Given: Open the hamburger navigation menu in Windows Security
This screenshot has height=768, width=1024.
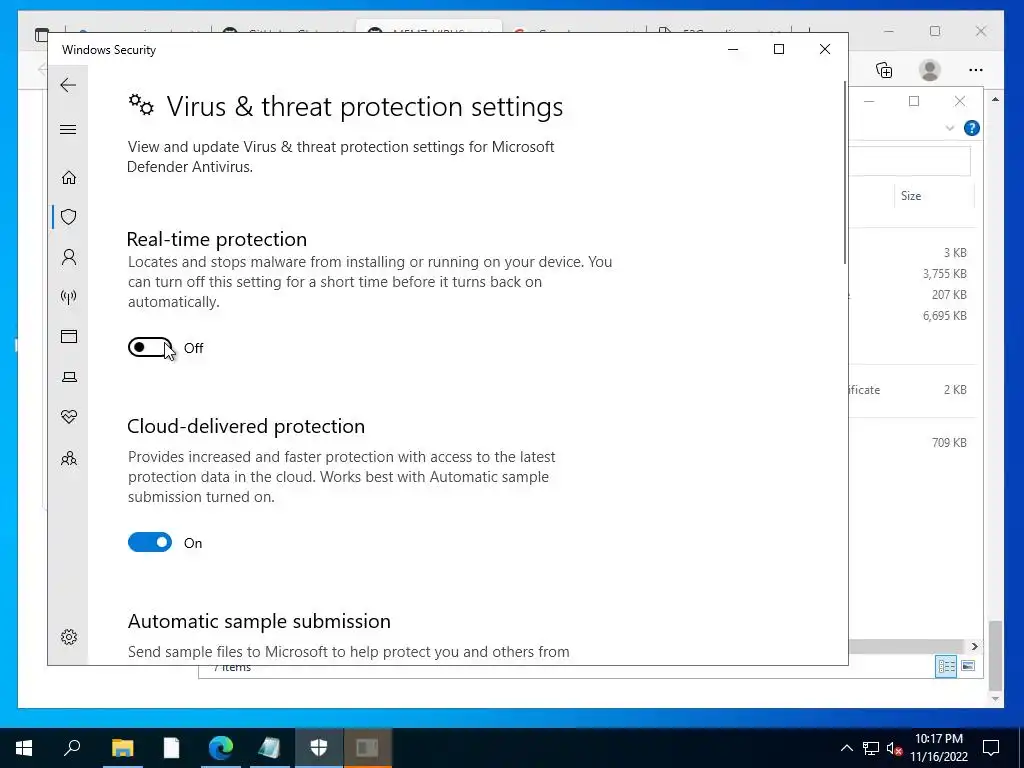Looking at the screenshot, I should (x=68, y=129).
